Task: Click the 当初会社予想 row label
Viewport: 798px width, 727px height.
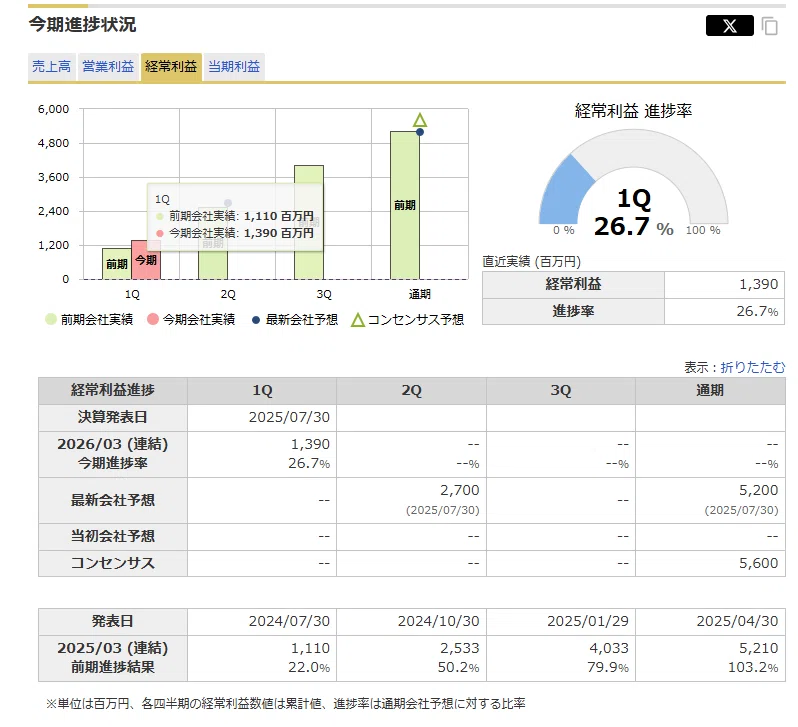Action: click(112, 536)
